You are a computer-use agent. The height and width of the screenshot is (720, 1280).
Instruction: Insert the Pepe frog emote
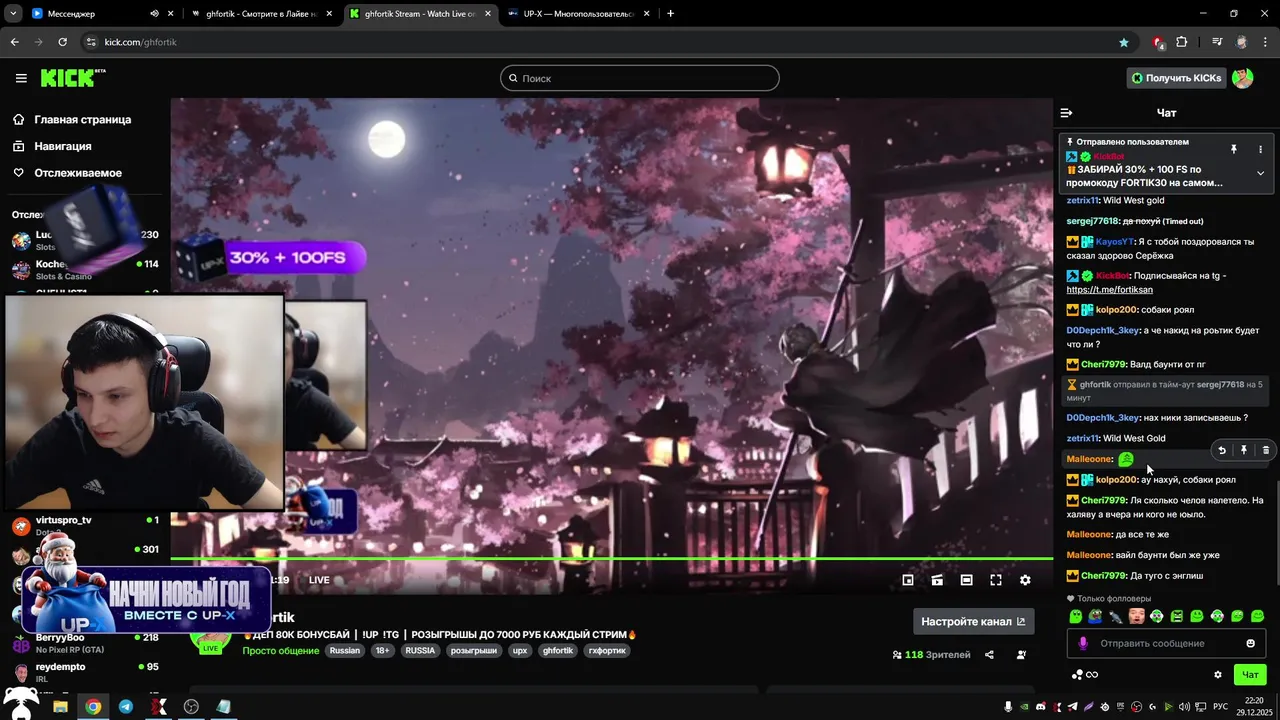pos(1096,616)
